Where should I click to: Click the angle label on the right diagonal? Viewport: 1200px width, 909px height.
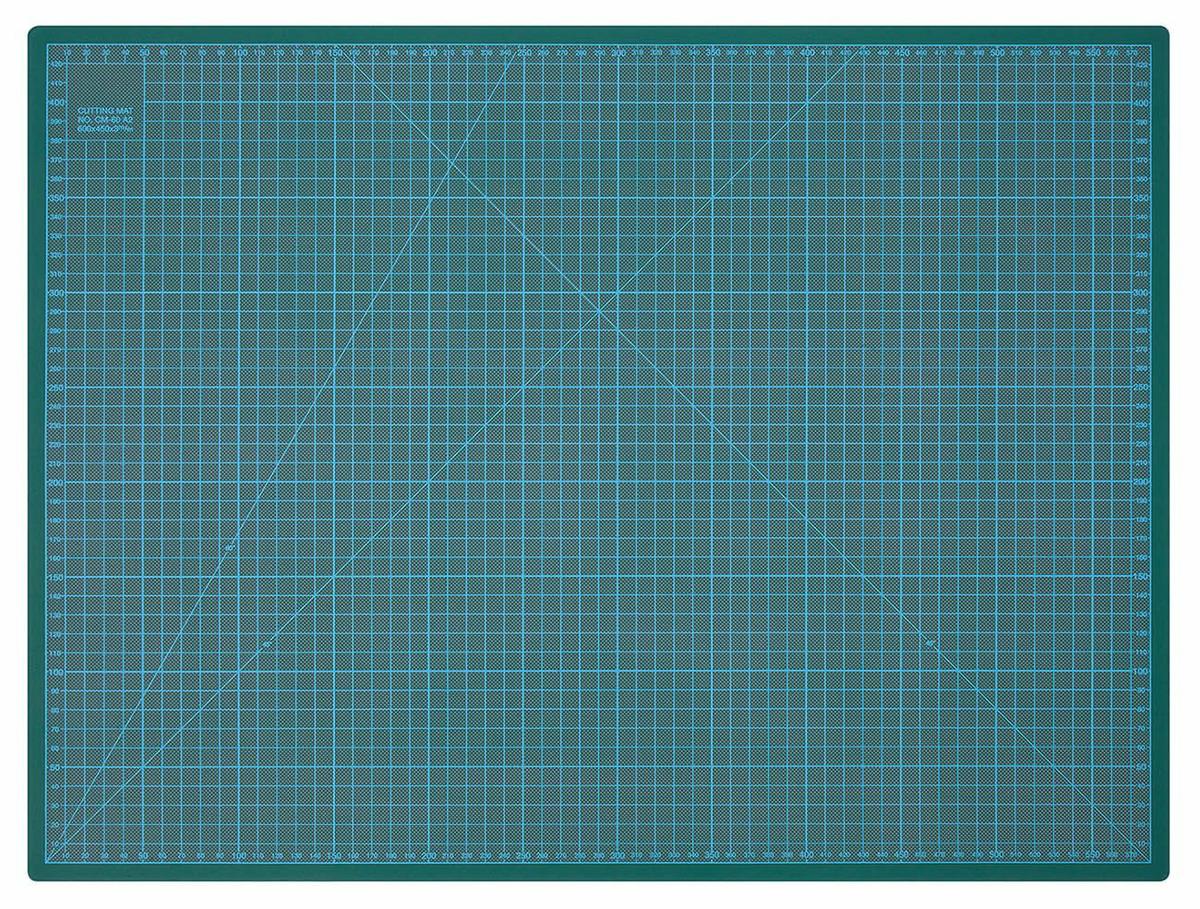(930, 643)
